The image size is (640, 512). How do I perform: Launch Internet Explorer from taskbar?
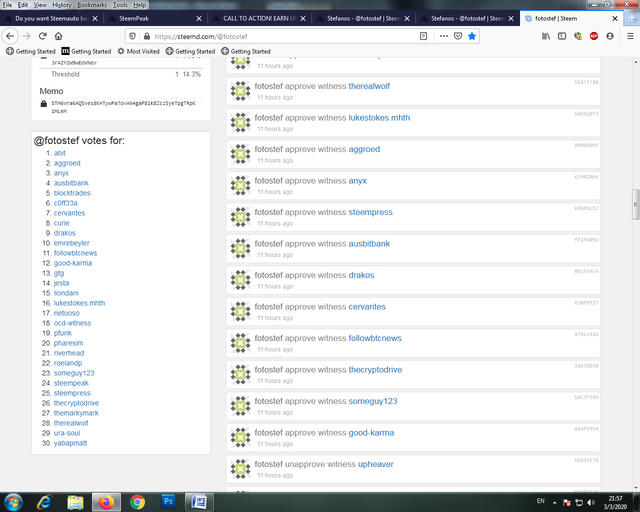click(x=44, y=502)
